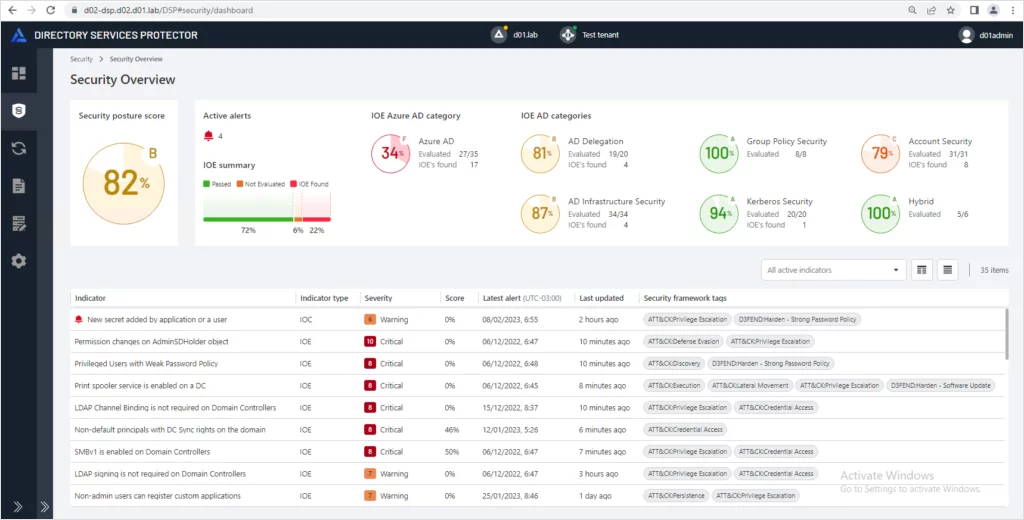Expand the gray secondary panel chevrons
Viewport: 1024px width, 520px height.
point(45,506)
